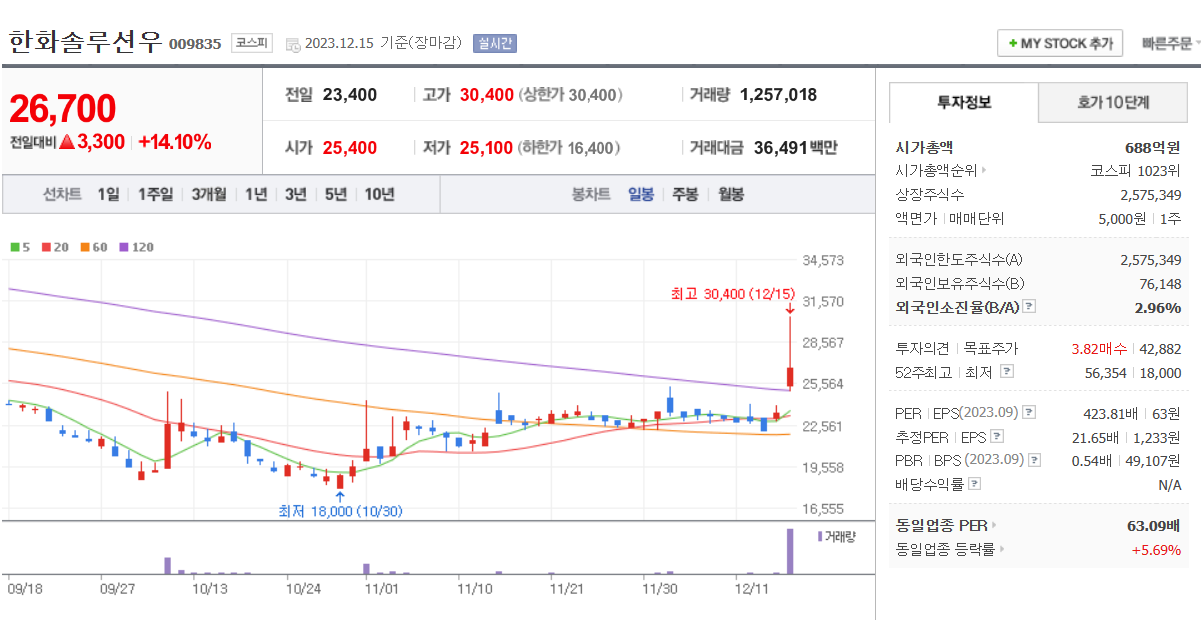Select the 1주일 line chart period
Screen dimensions: 1201x620
[x=155, y=194]
